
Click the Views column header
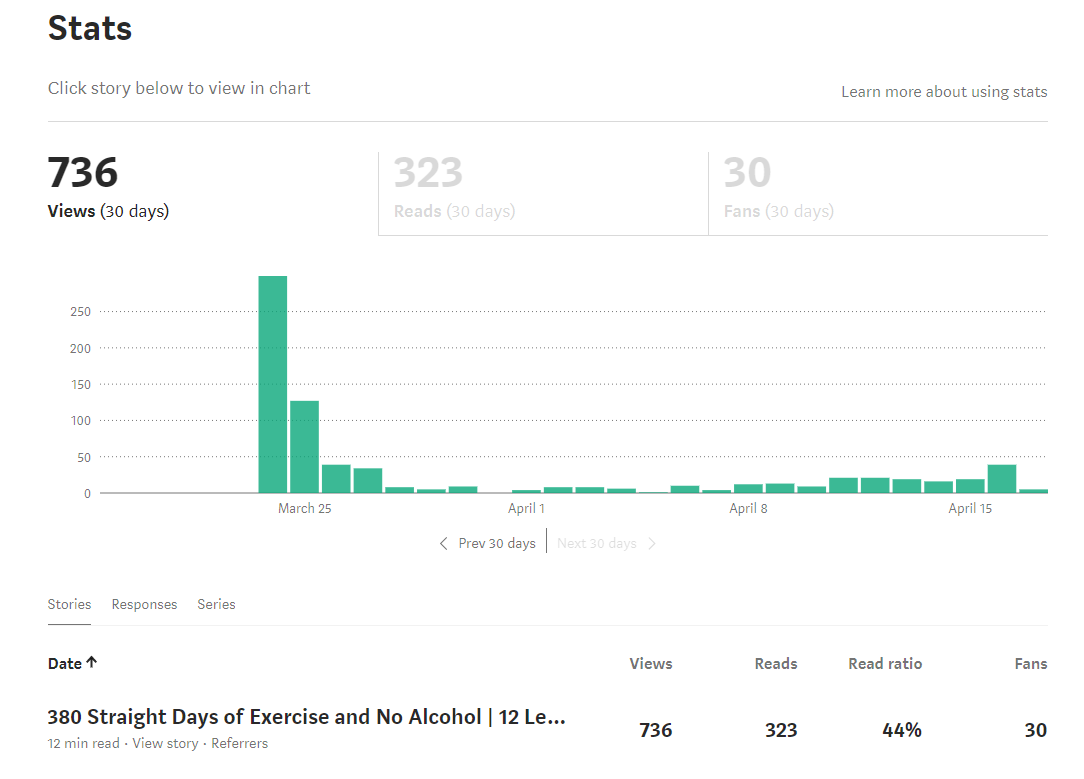click(x=651, y=664)
